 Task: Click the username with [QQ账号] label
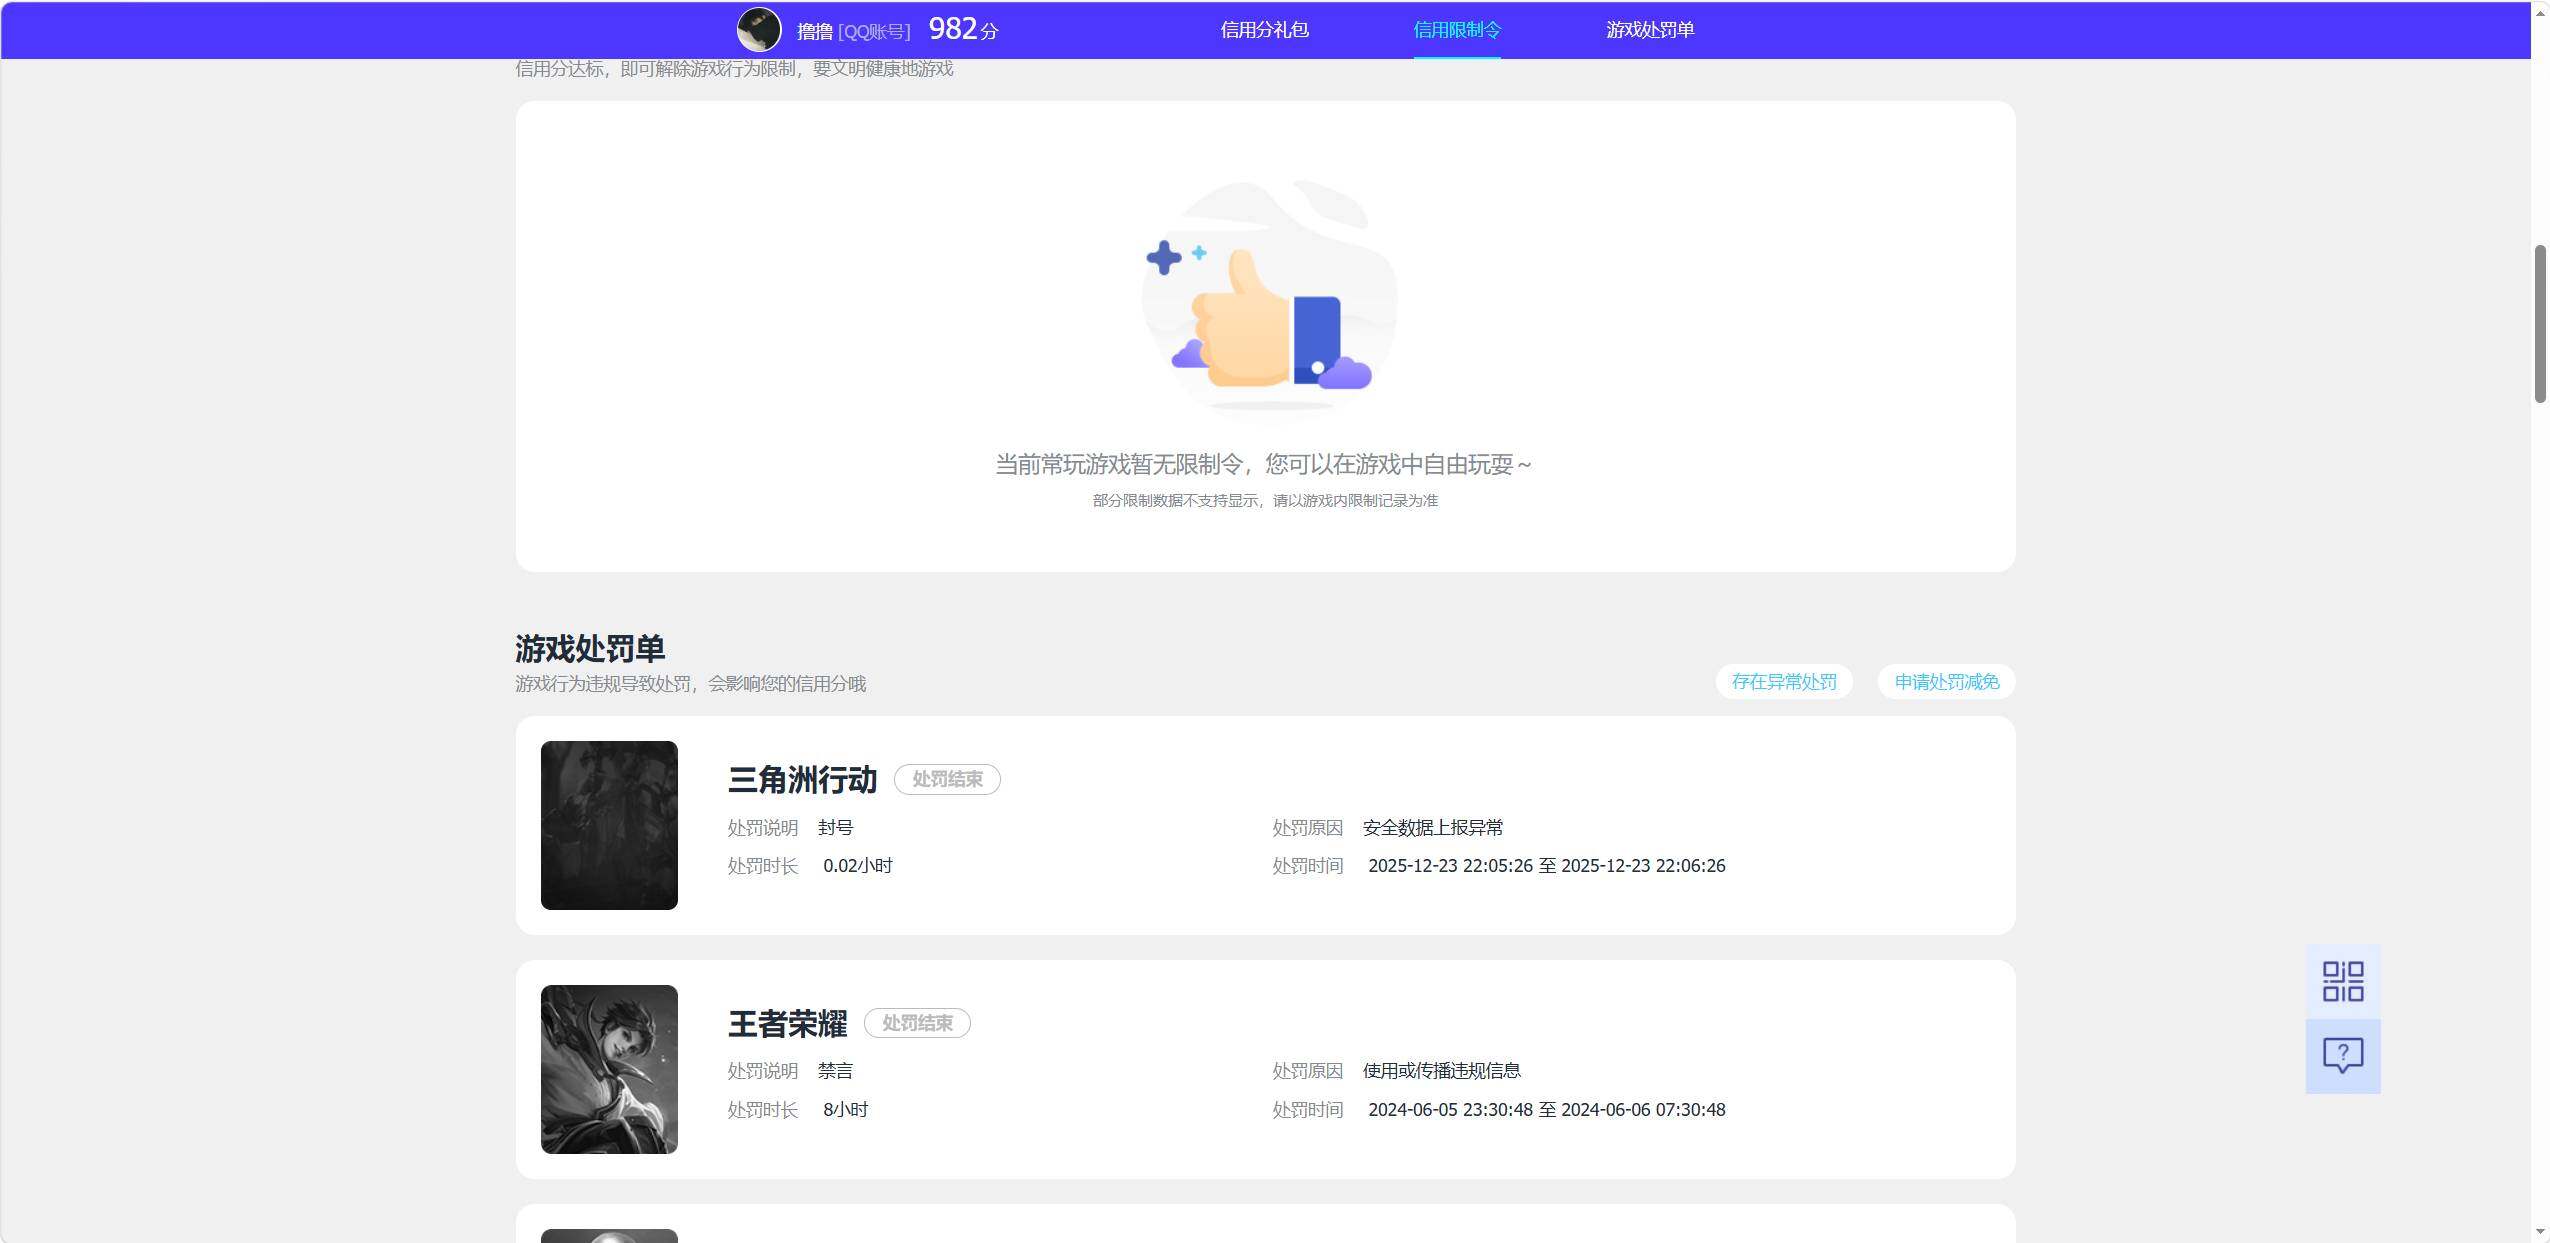853,31
